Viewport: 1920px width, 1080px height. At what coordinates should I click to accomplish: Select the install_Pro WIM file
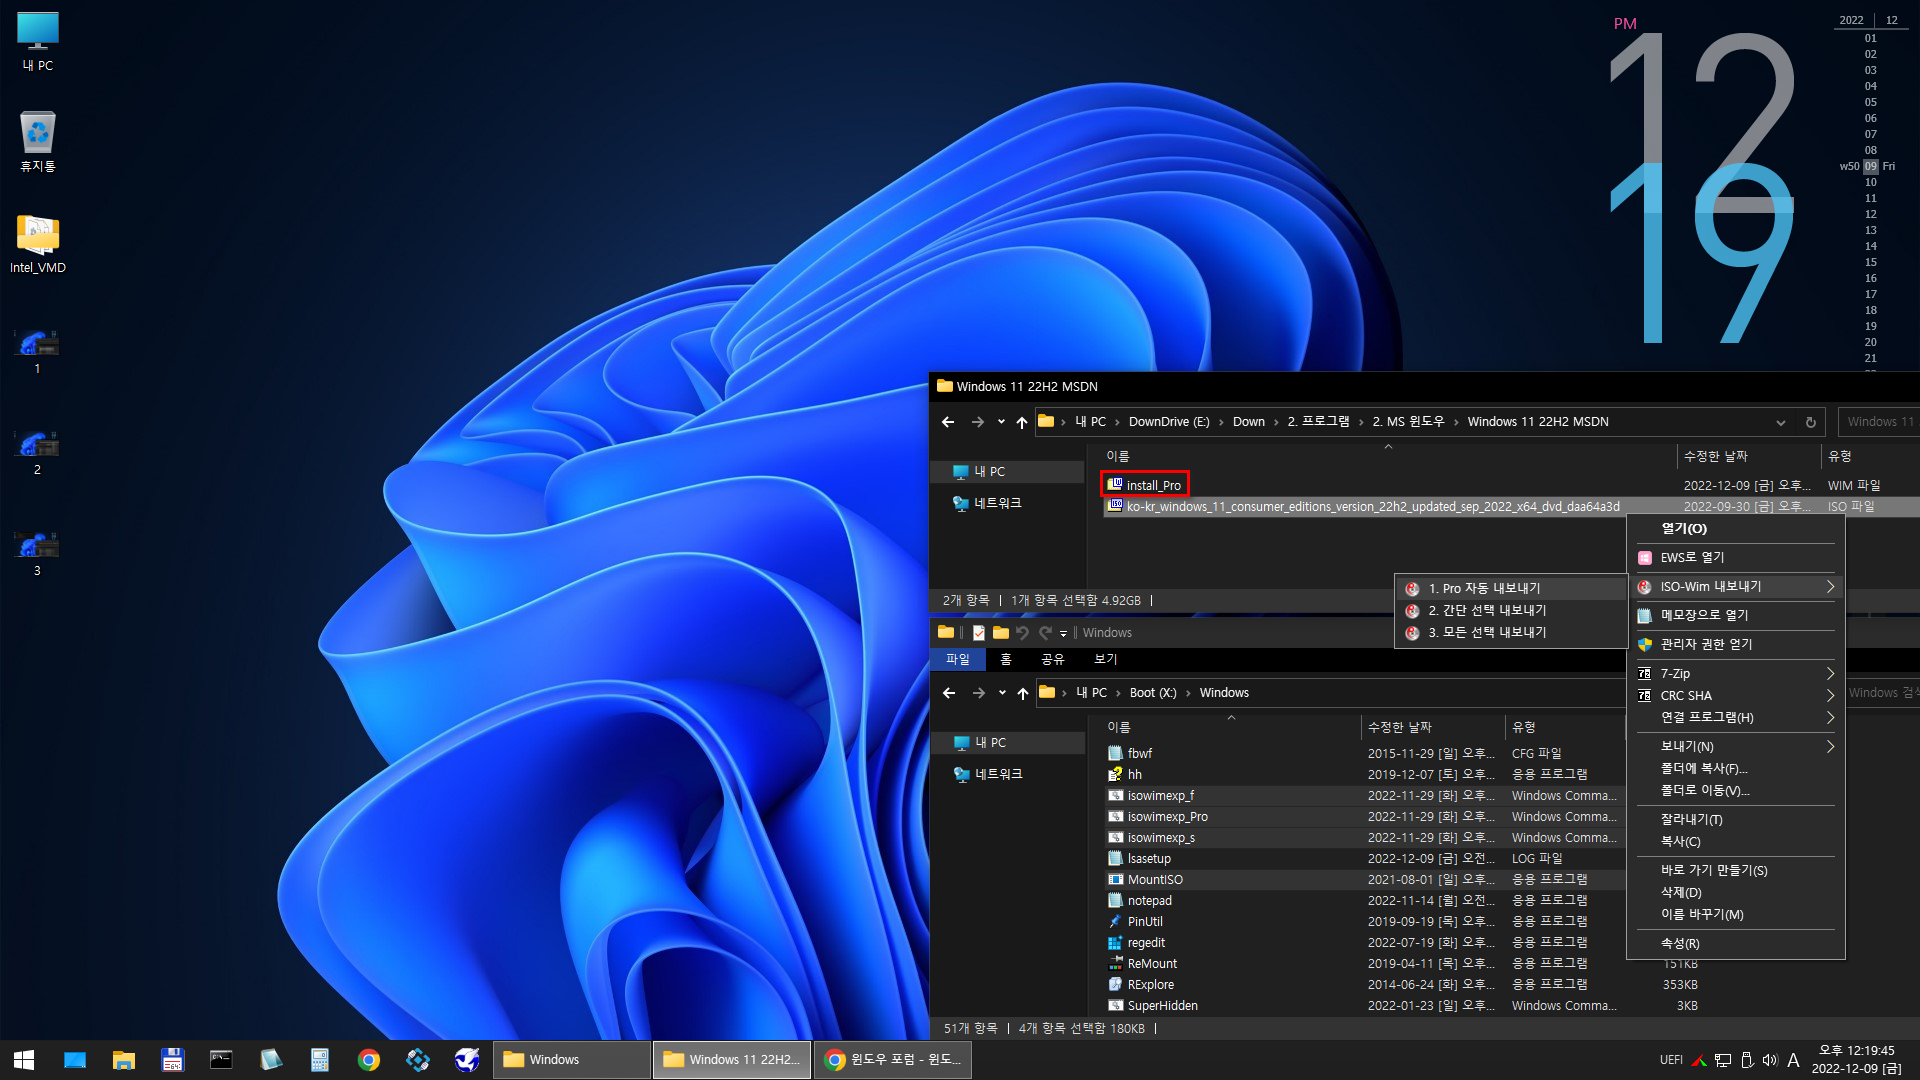point(1144,485)
